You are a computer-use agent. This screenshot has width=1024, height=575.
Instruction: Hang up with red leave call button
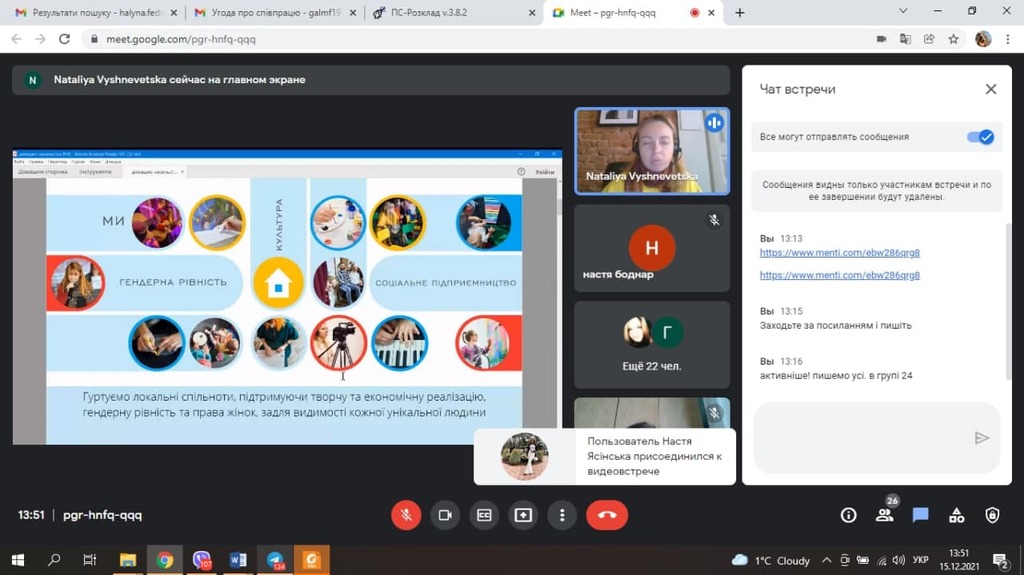pos(606,515)
